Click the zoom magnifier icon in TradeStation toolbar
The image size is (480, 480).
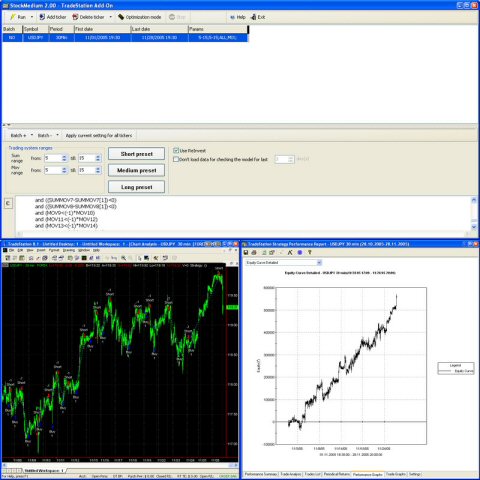click(x=123, y=258)
